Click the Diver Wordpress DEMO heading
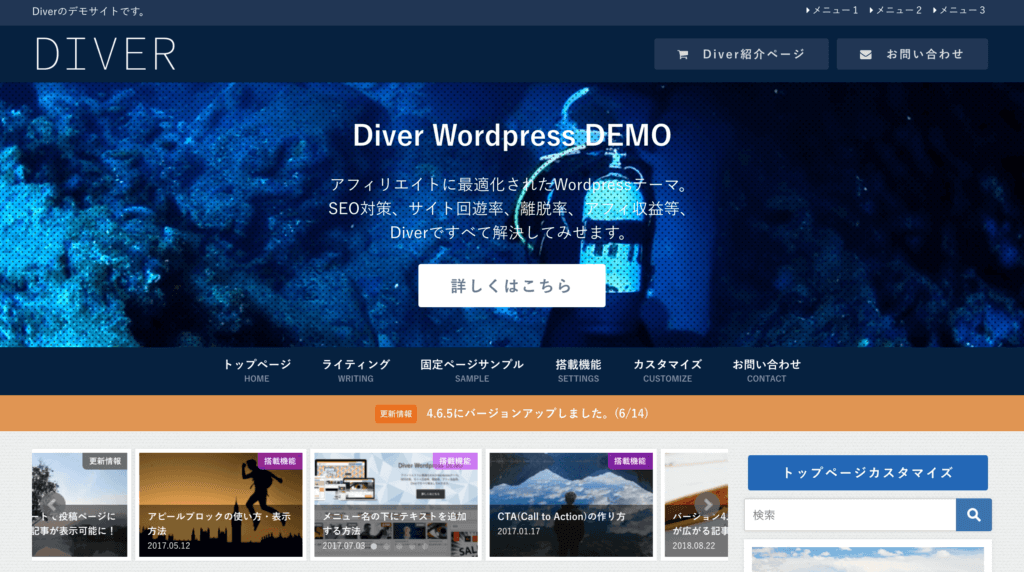The height and width of the screenshot is (572, 1024). (511, 136)
